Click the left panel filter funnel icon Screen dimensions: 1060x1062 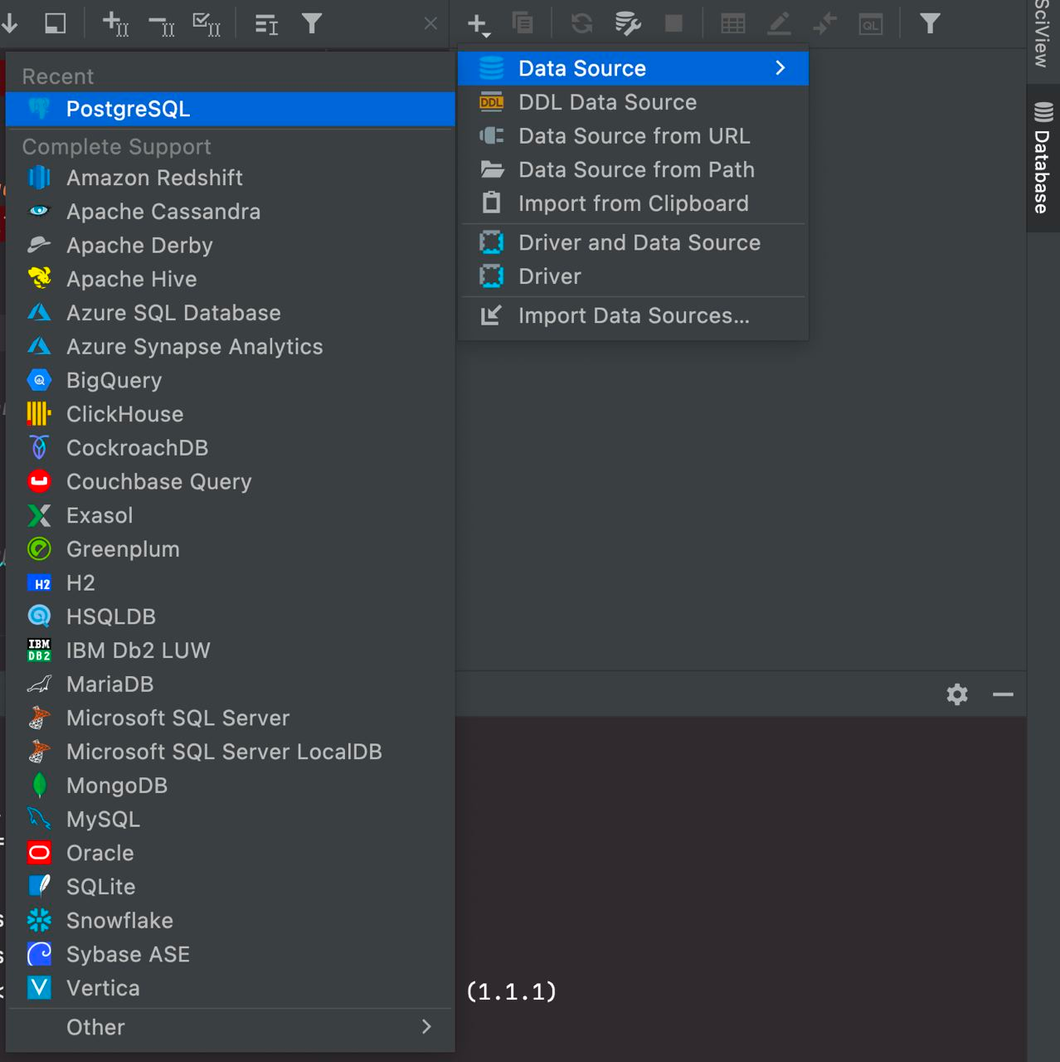click(x=312, y=24)
